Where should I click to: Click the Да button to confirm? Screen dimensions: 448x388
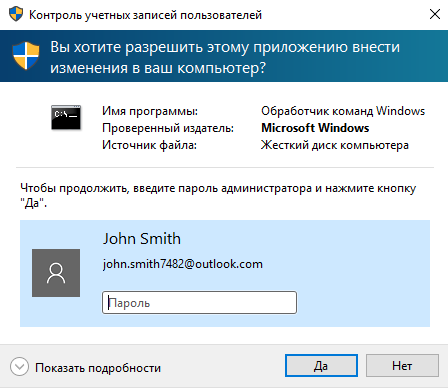pos(321,366)
